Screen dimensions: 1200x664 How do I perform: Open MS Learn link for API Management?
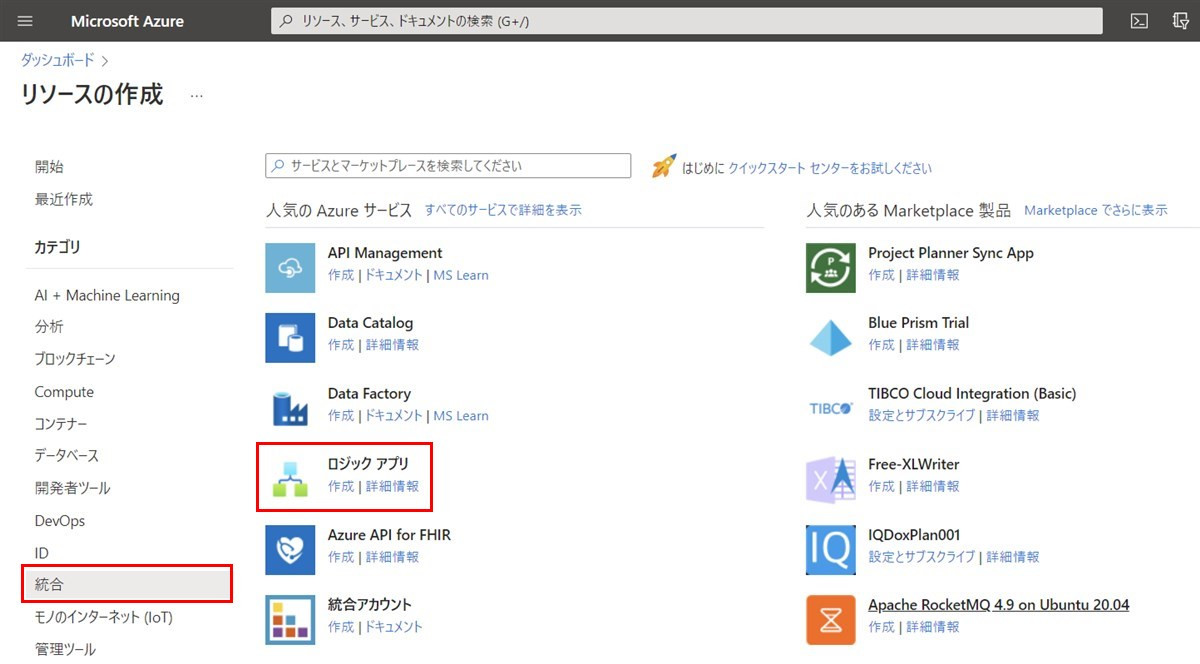click(461, 275)
